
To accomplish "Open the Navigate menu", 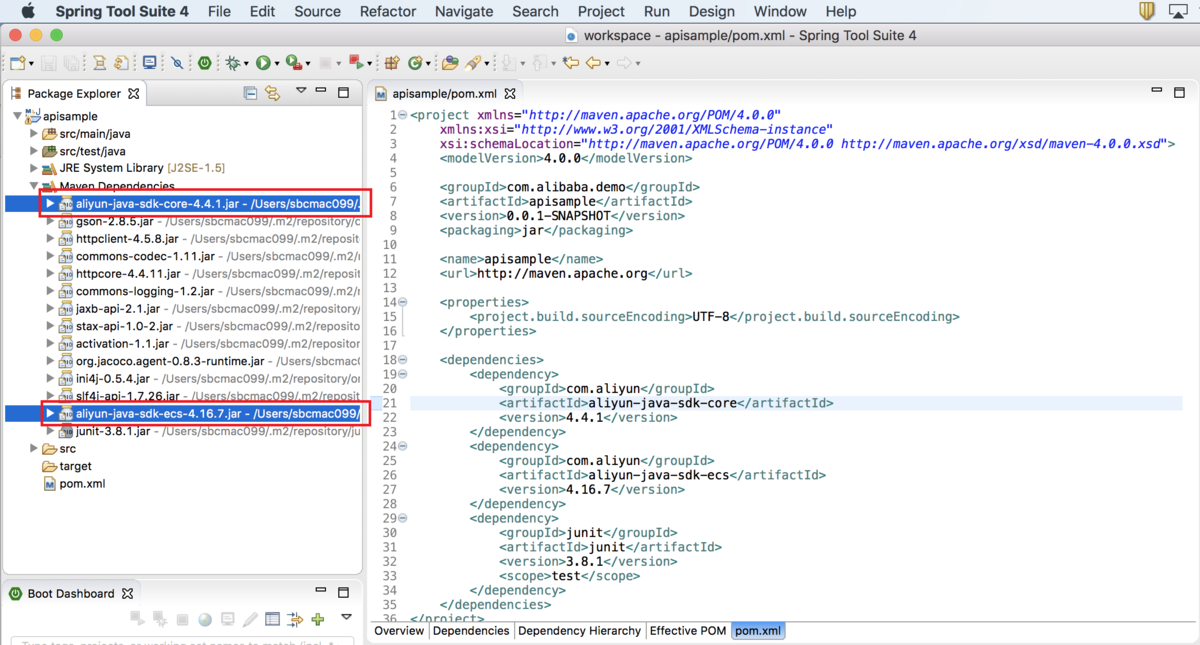I will [x=464, y=11].
